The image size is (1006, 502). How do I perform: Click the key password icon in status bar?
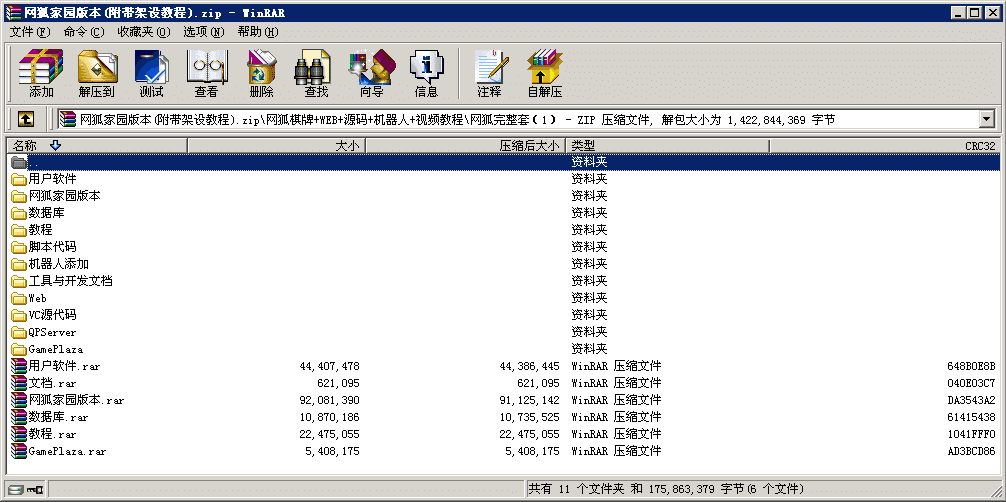pyautogui.click(x=35, y=490)
